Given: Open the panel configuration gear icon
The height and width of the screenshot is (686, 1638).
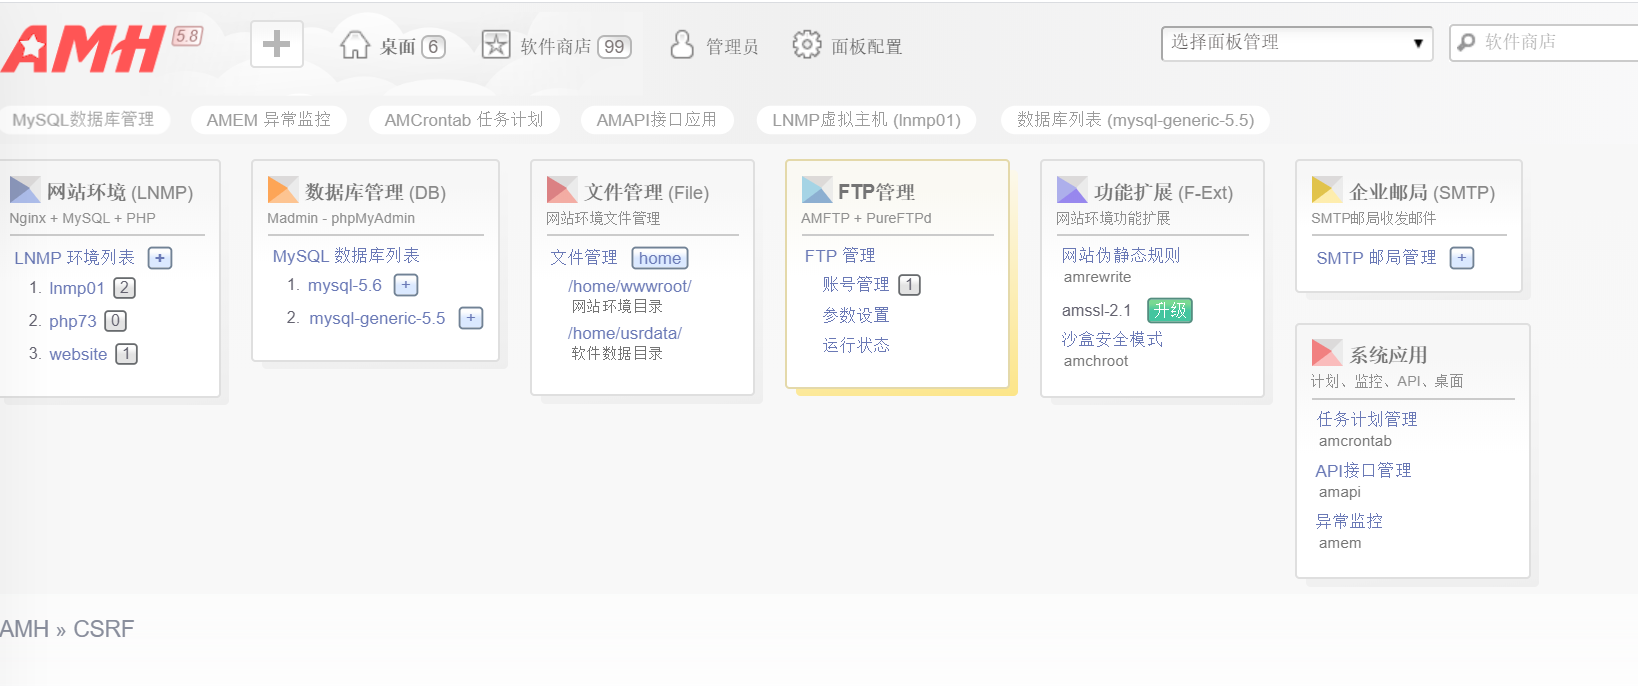Looking at the screenshot, I should click(807, 45).
